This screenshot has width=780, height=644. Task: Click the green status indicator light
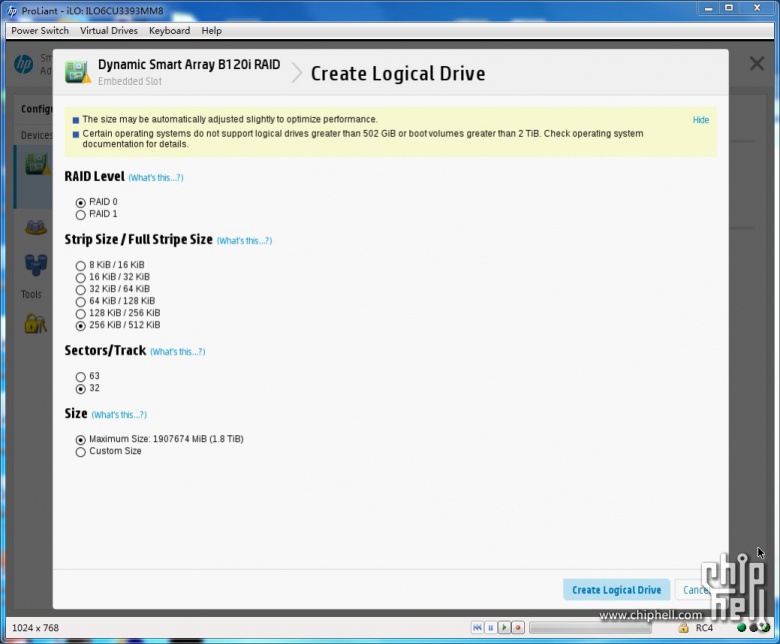point(741,628)
